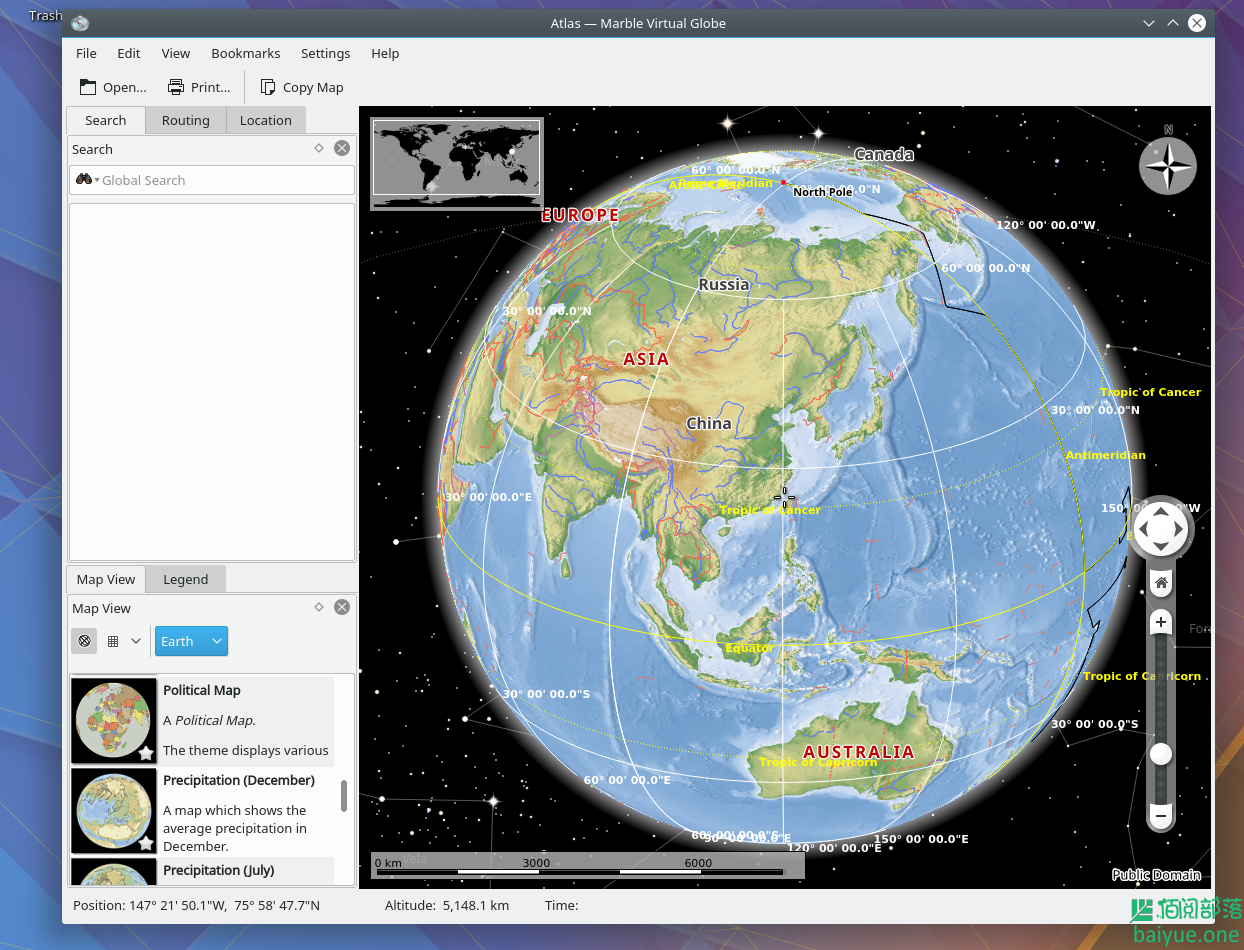This screenshot has height=950, width=1244.
Task: Toggle favorite star on Political Map
Action: (x=146, y=753)
